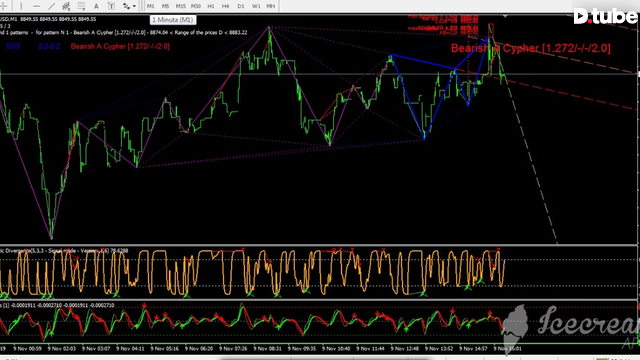Switch chart to H1 timeframe
Screen dimensions: 640x360
tap(211, 6)
